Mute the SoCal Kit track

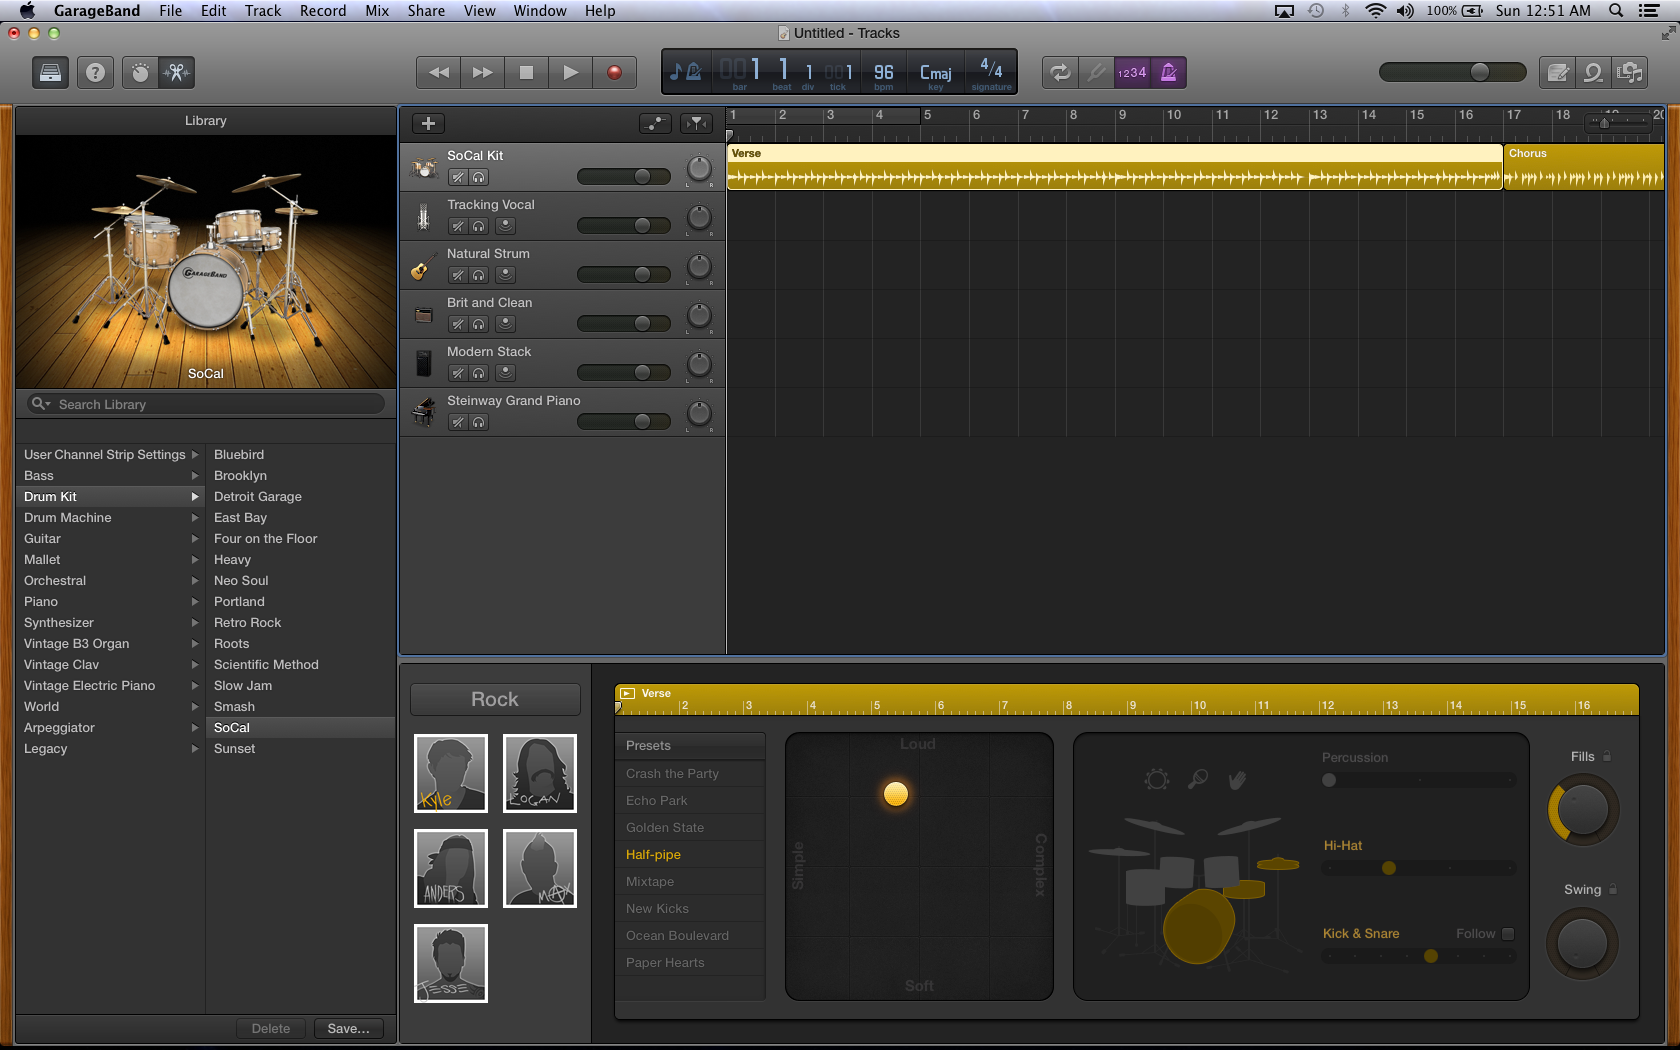tap(457, 177)
